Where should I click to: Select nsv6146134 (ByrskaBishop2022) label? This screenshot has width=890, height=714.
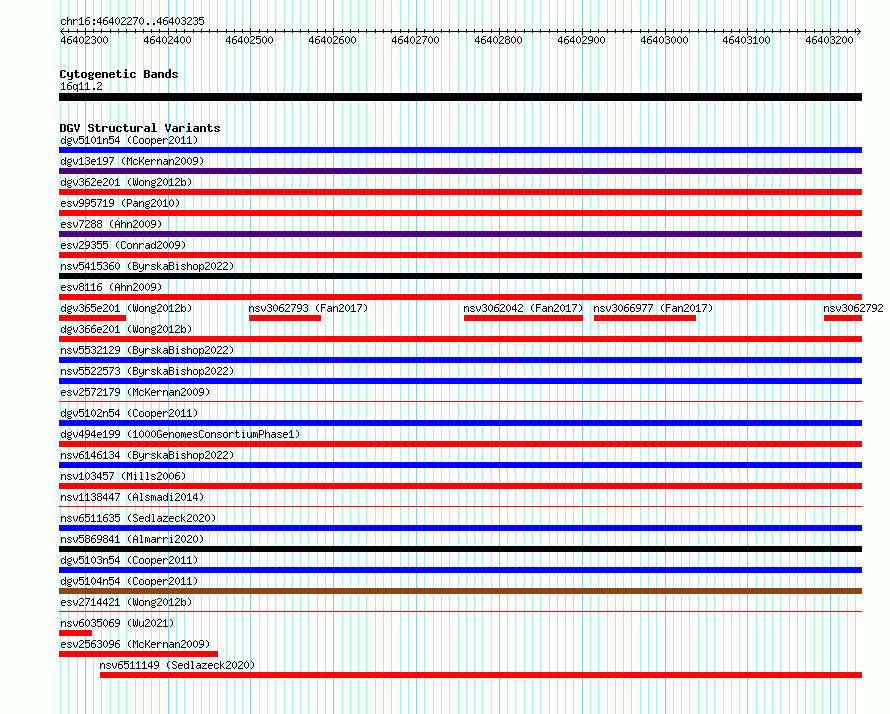click(x=147, y=455)
